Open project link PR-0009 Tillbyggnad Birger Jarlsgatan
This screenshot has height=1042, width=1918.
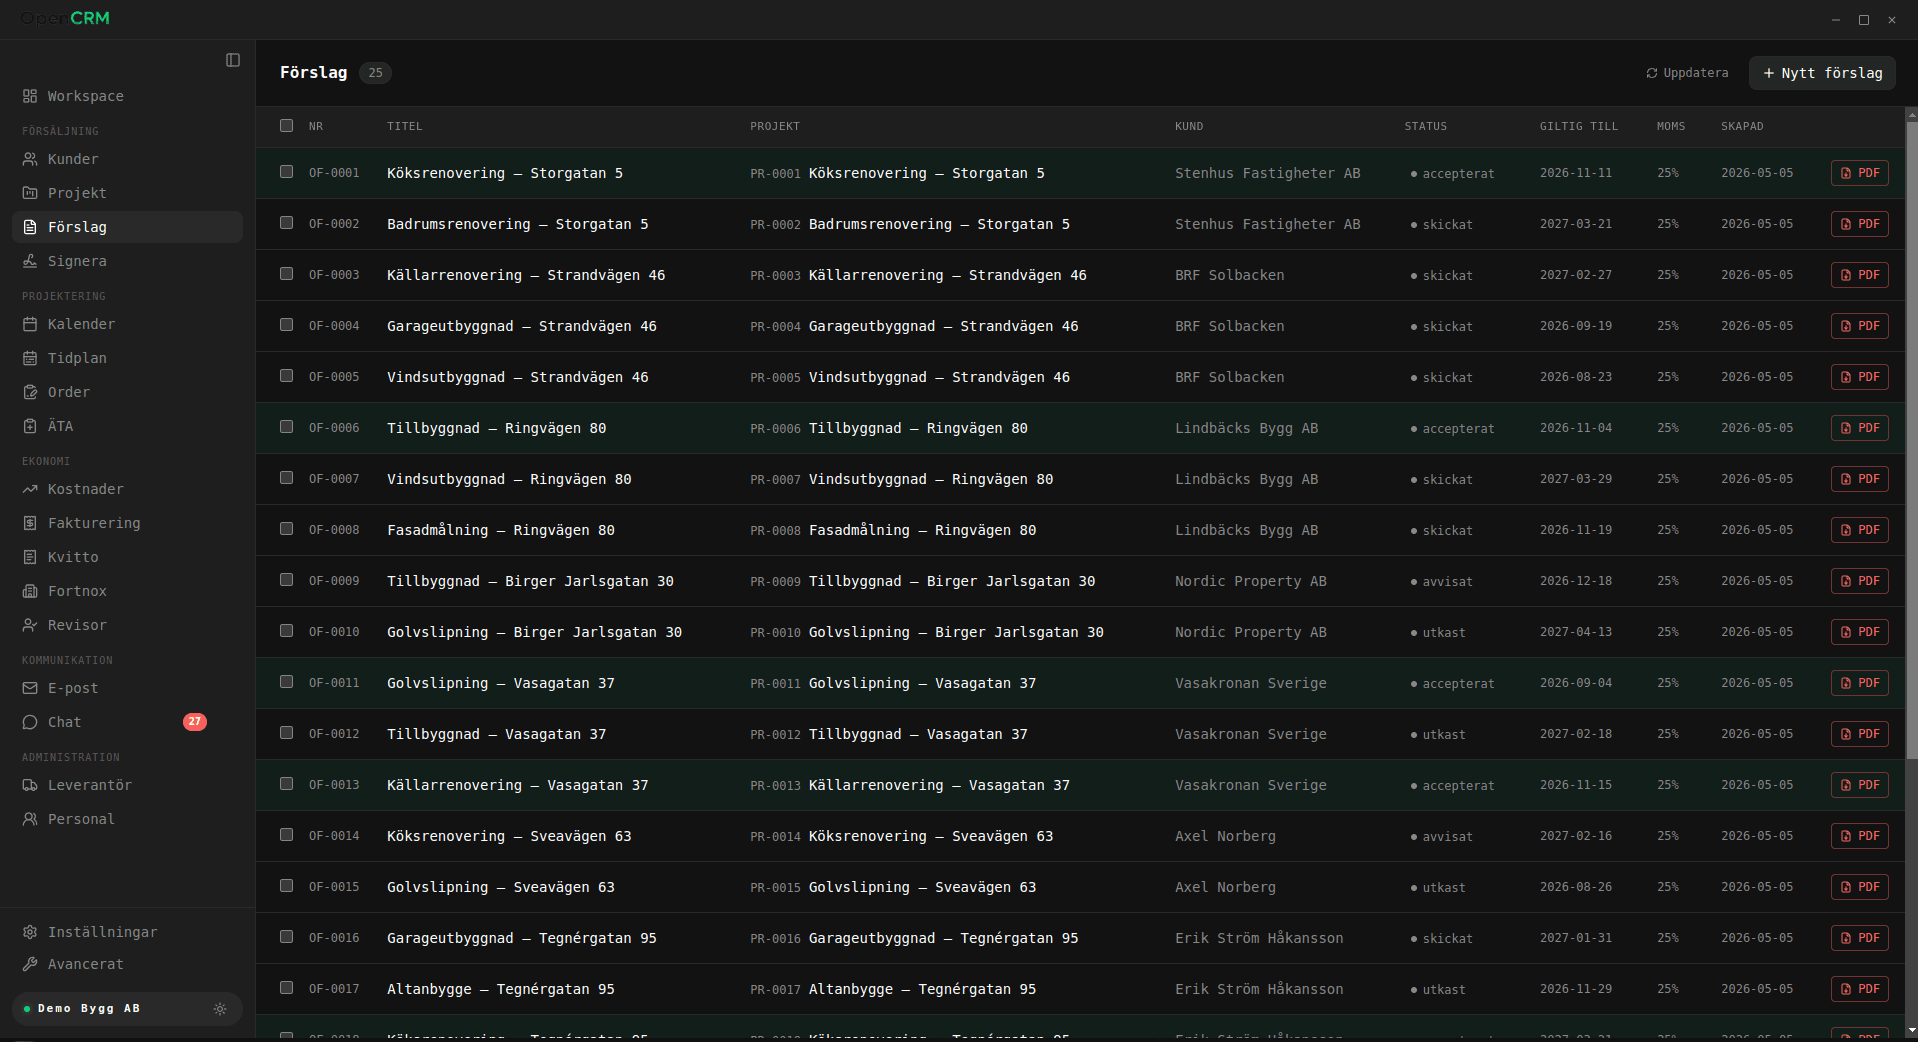click(922, 581)
